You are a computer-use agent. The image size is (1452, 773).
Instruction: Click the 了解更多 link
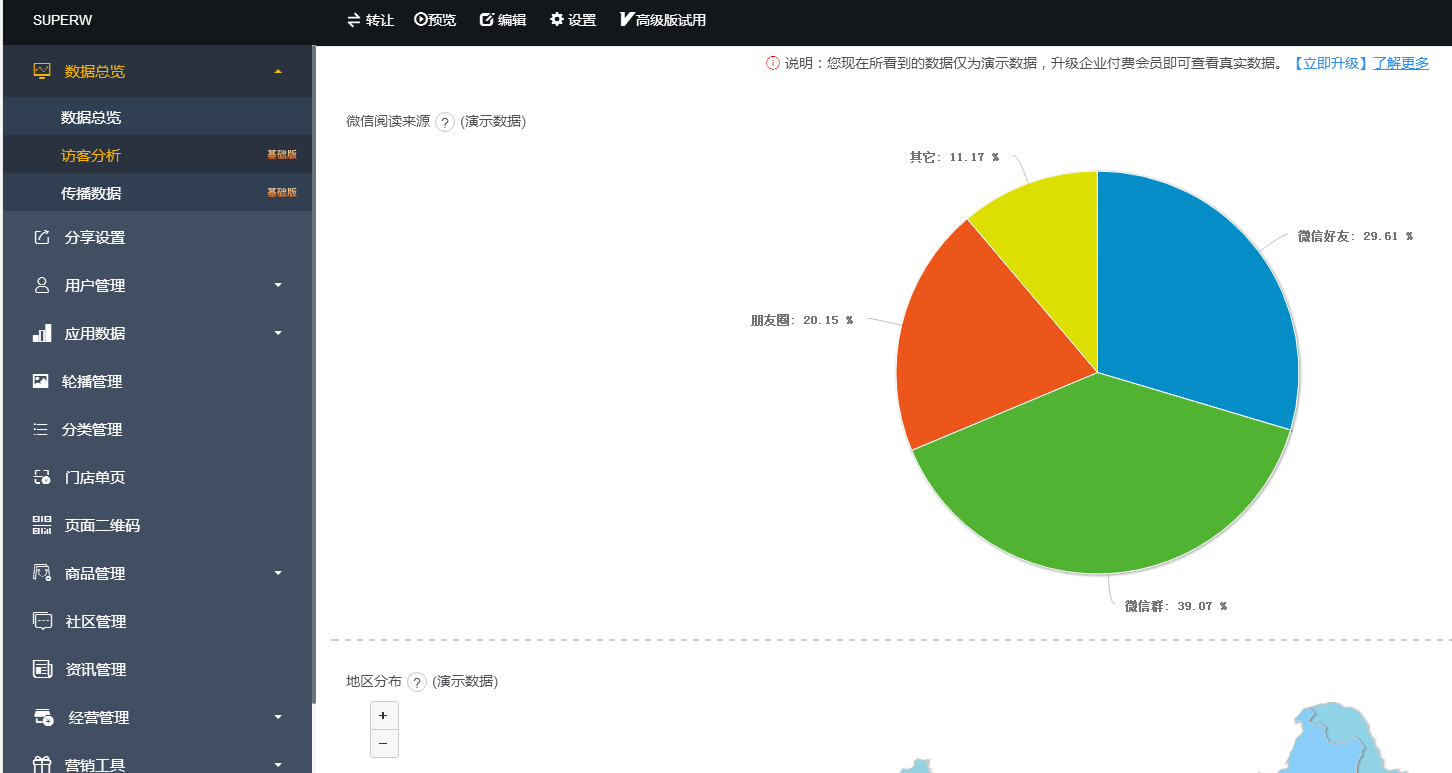[1401, 63]
